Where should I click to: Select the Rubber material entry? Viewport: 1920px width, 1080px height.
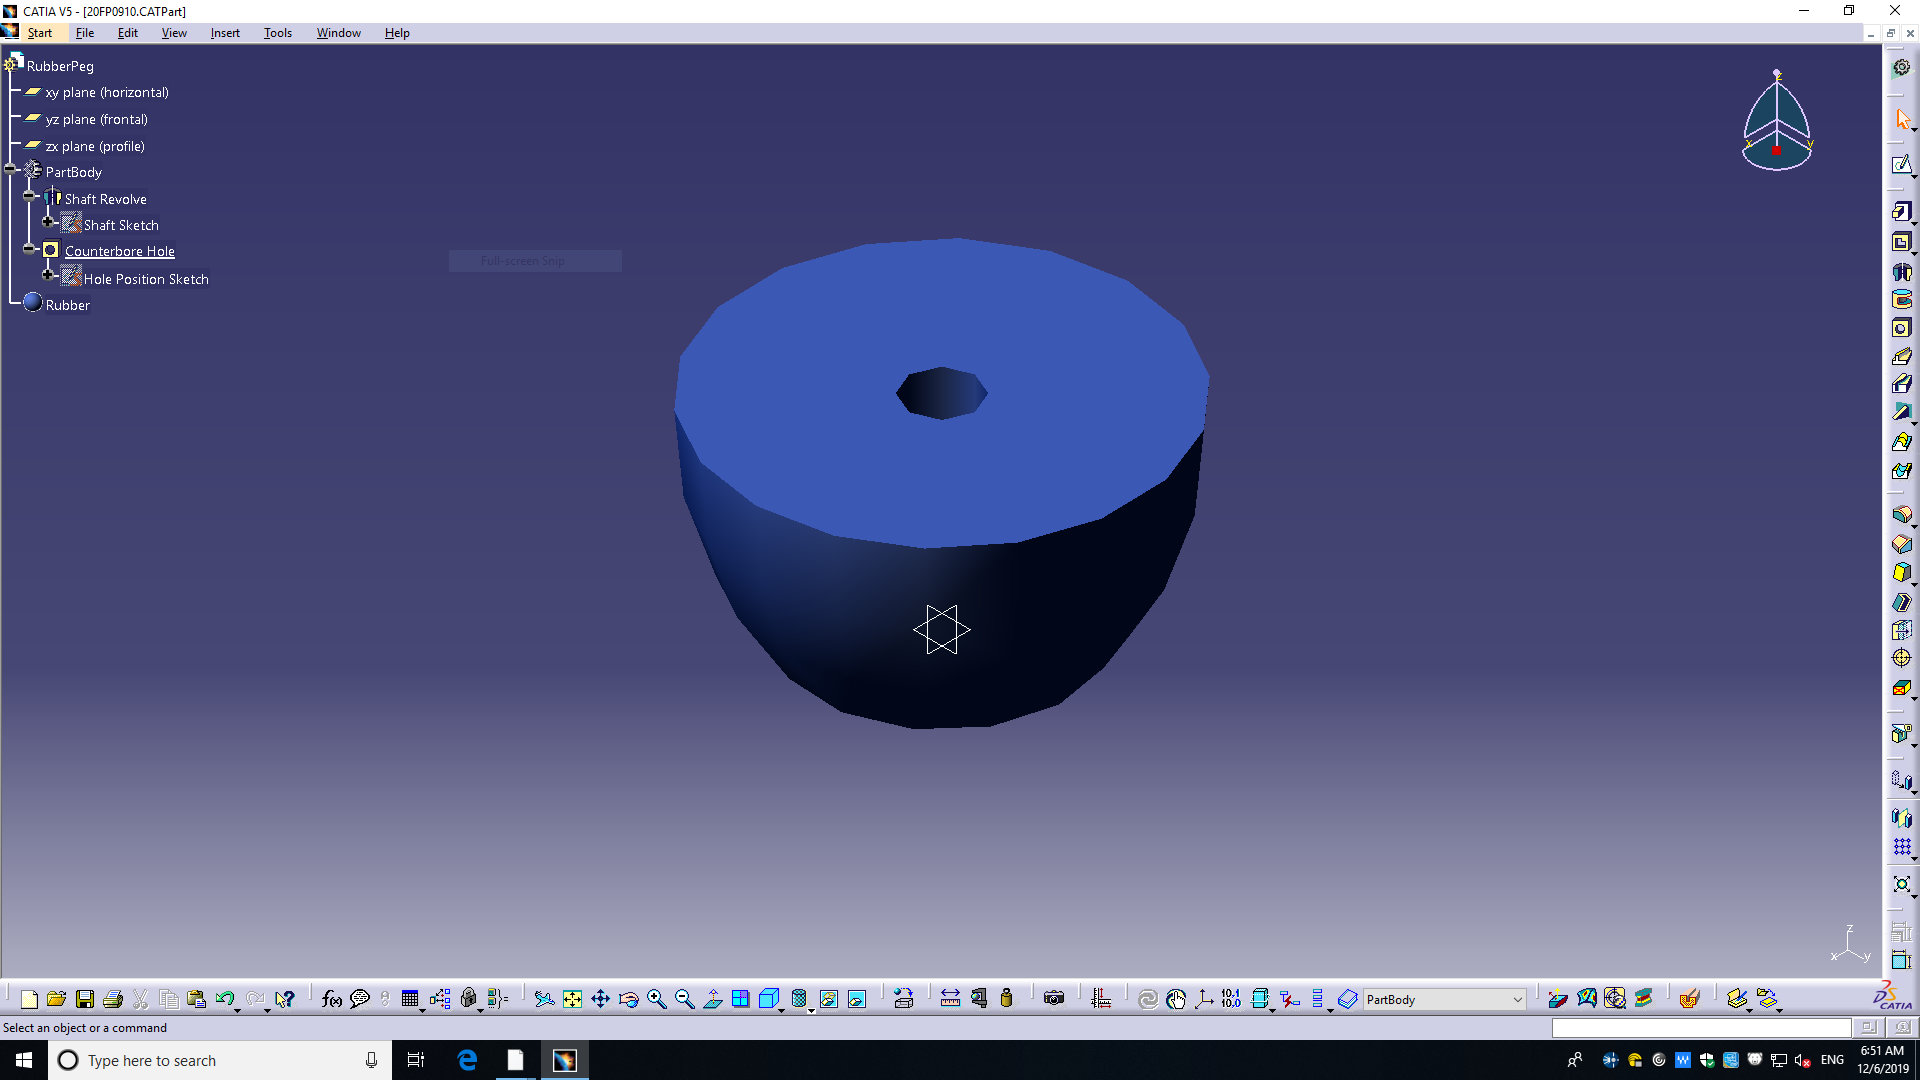click(x=67, y=305)
